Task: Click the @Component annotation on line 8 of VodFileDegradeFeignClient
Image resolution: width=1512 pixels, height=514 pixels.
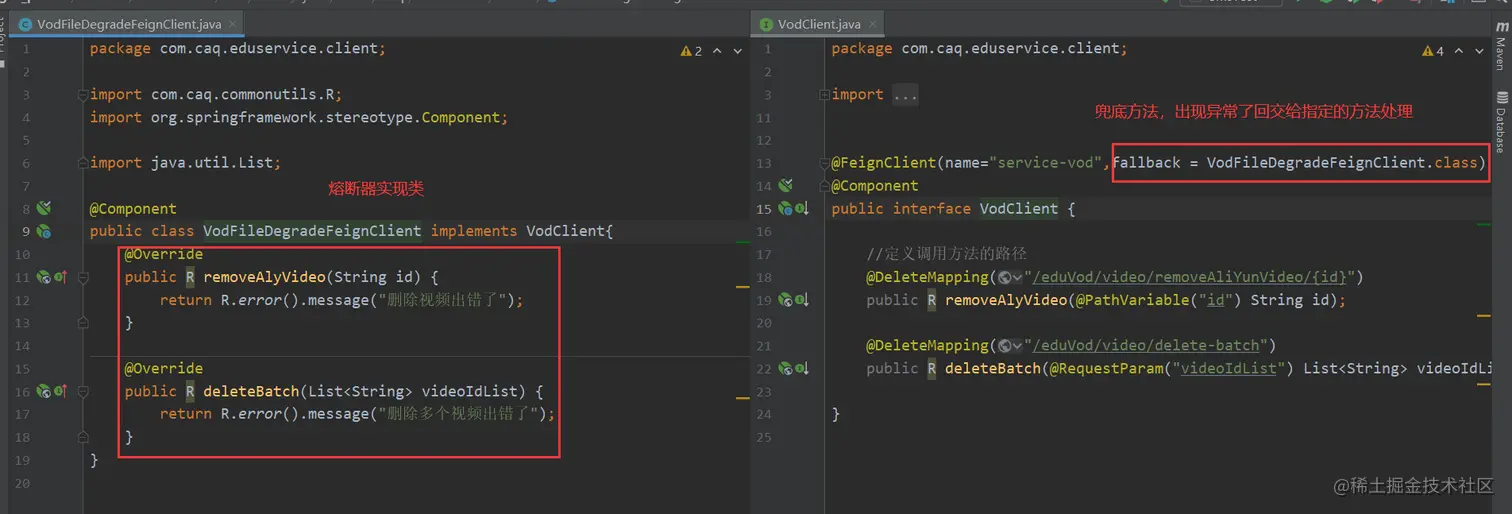Action: (133, 209)
